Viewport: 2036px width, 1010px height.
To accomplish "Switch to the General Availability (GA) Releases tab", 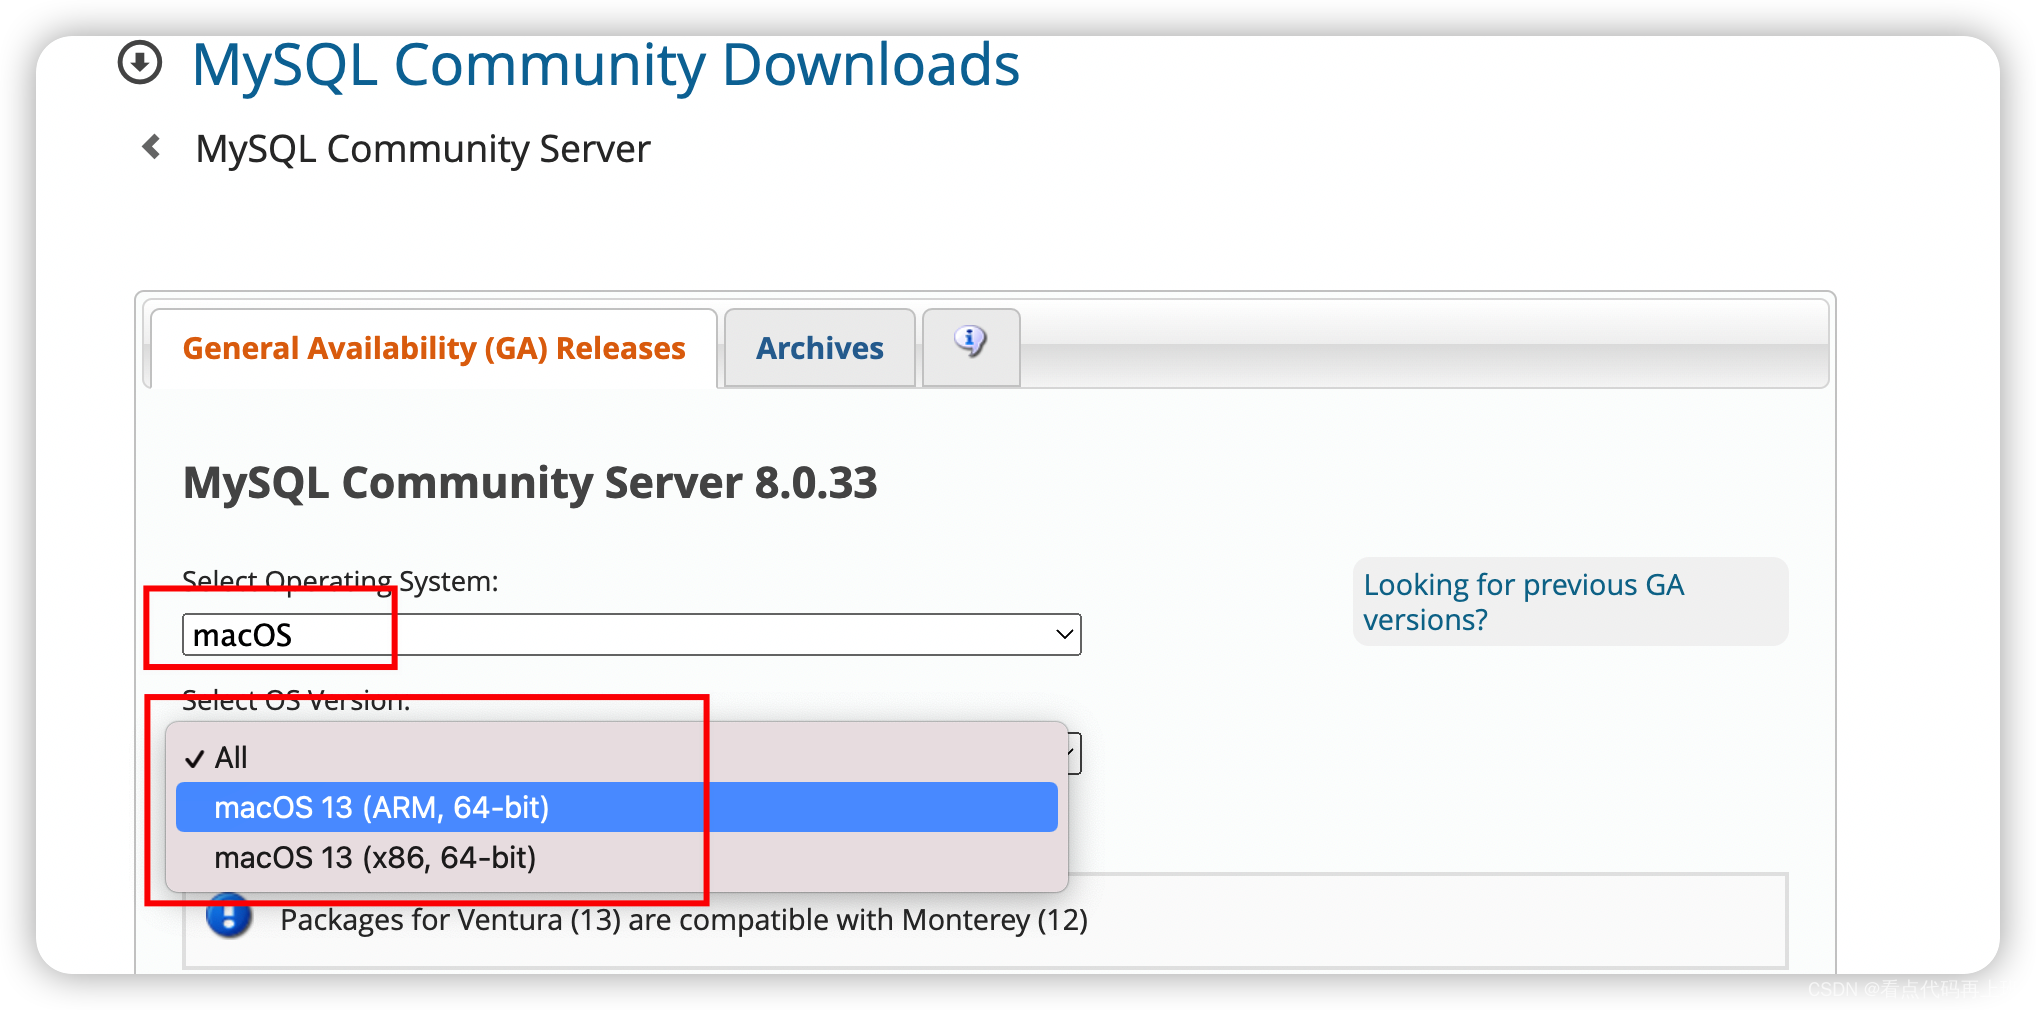I will pyautogui.click(x=434, y=348).
